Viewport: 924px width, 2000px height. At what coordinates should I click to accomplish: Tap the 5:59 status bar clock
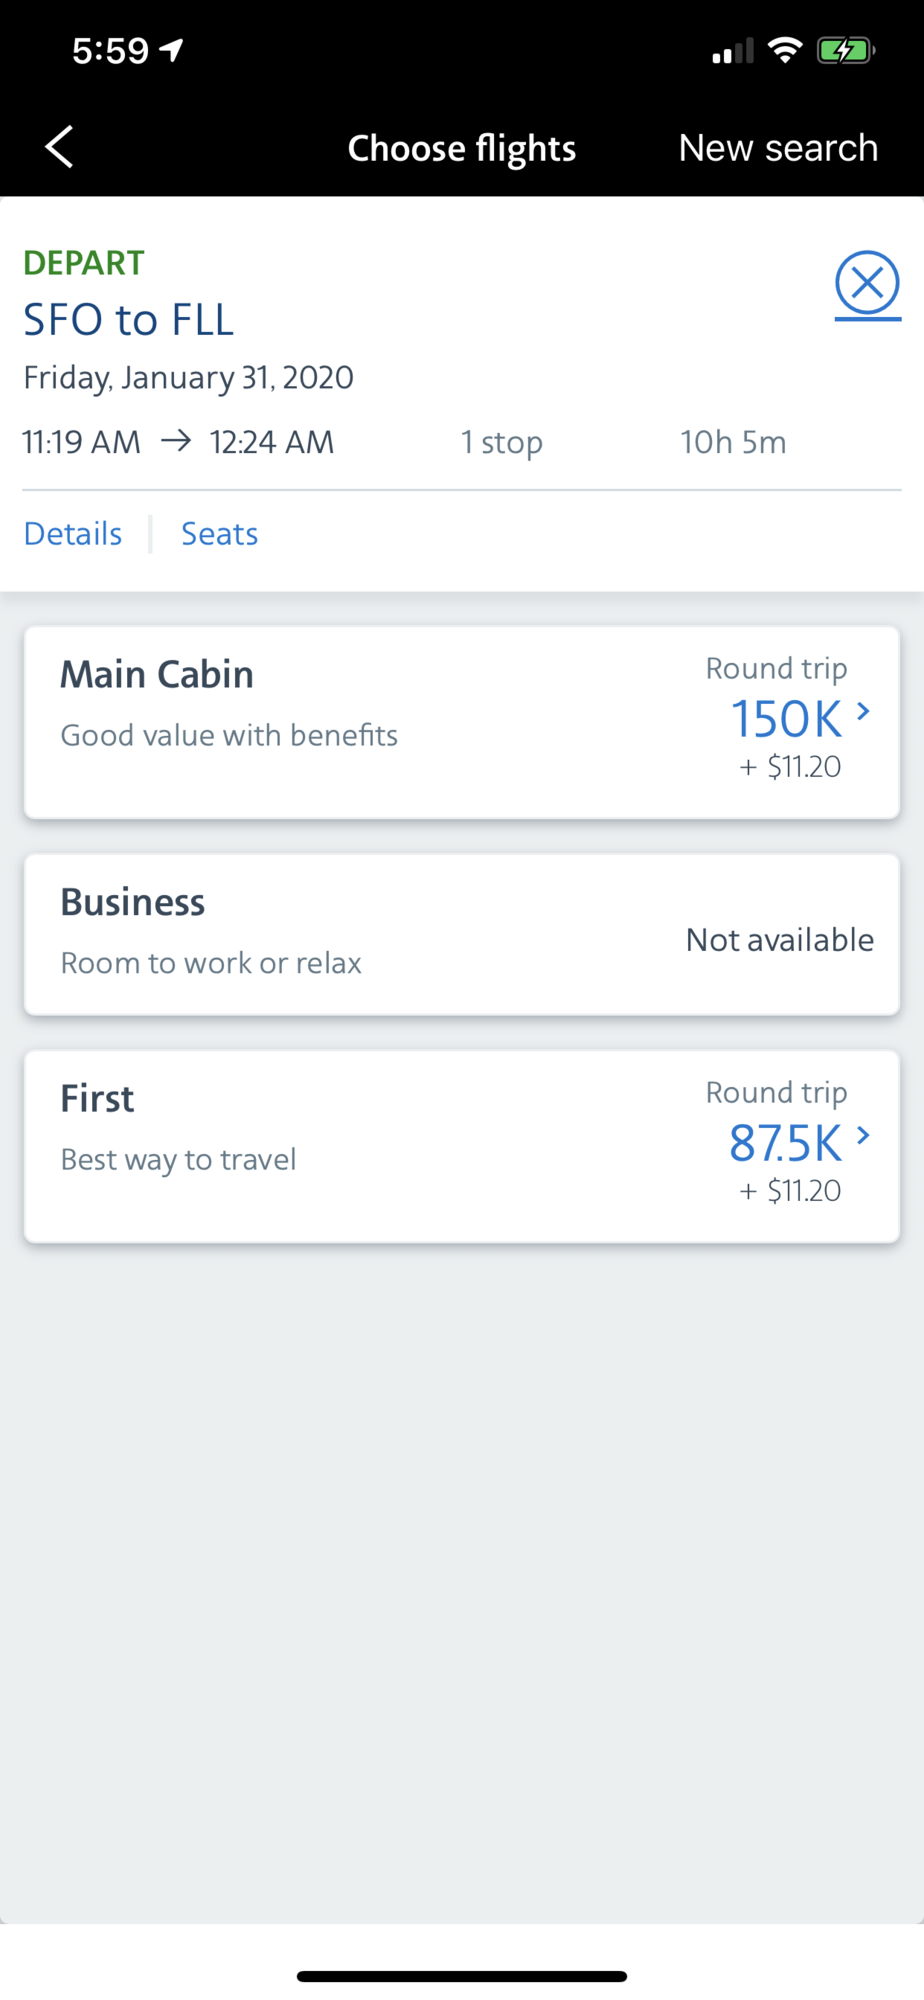pos(110,50)
